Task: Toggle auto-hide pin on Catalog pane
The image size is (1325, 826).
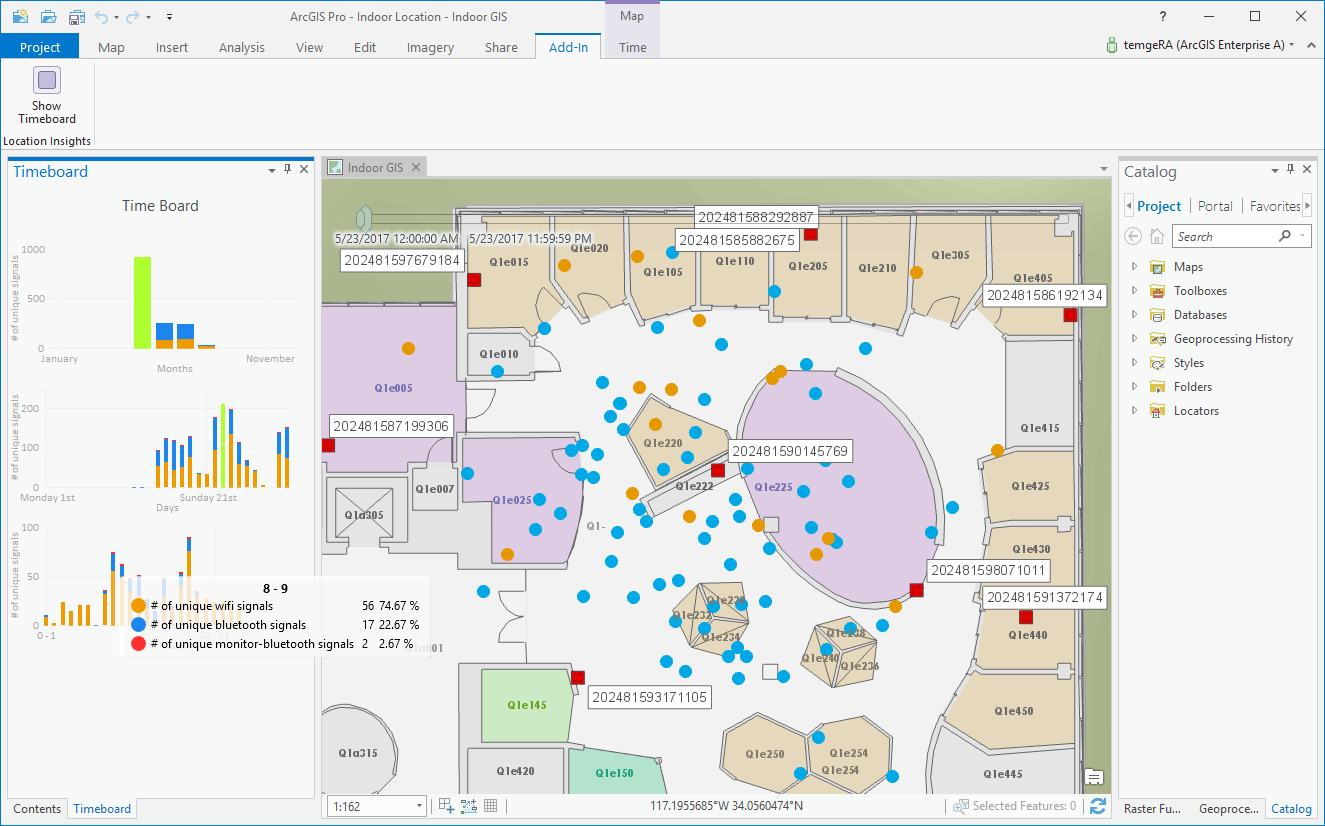Action: [x=1291, y=170]
